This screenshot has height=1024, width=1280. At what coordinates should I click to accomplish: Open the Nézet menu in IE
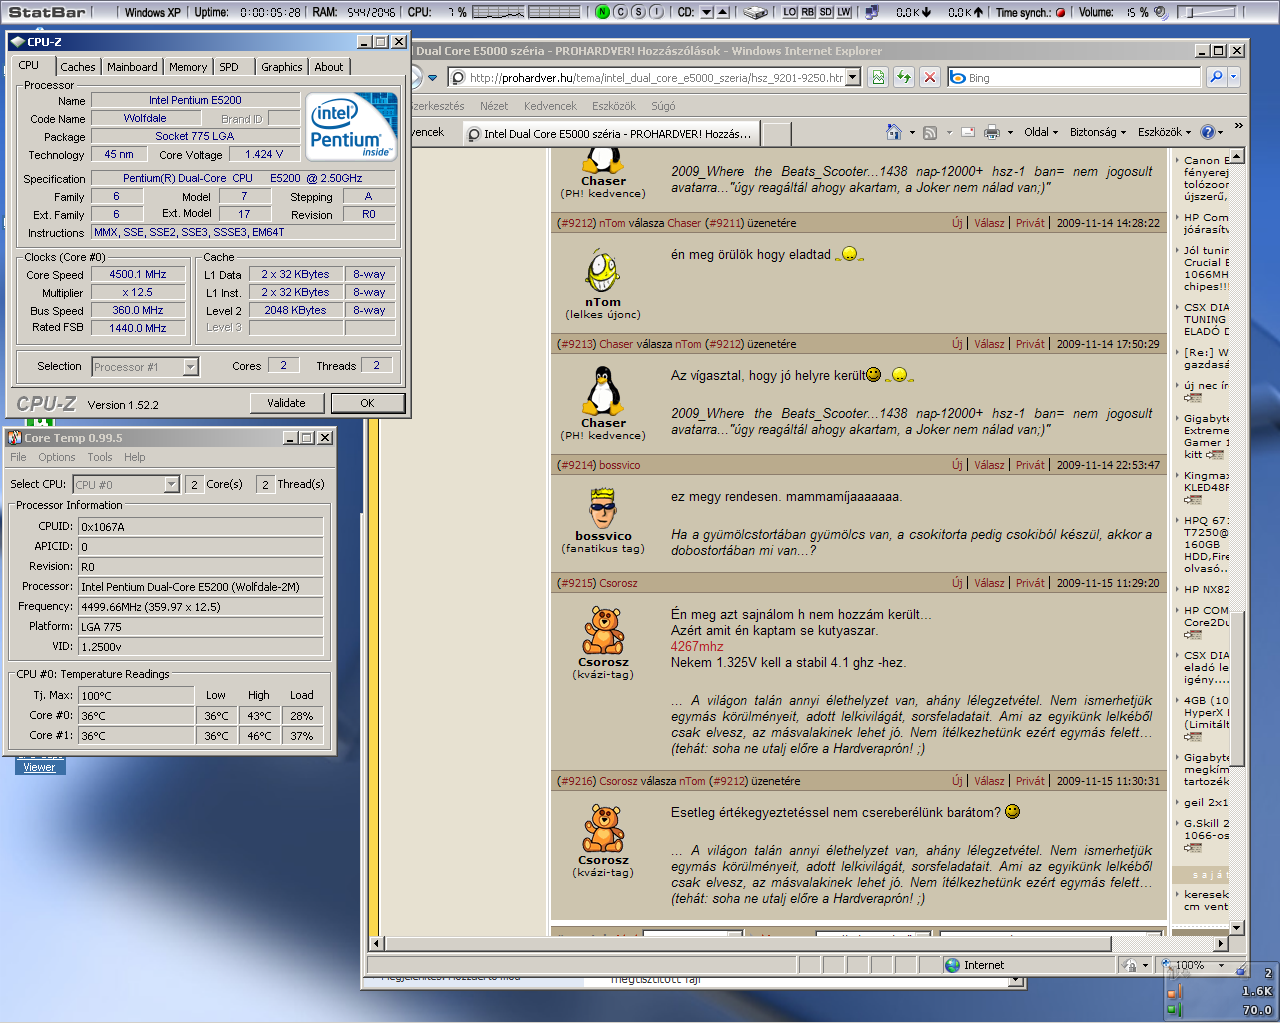[x=494, y=105]
